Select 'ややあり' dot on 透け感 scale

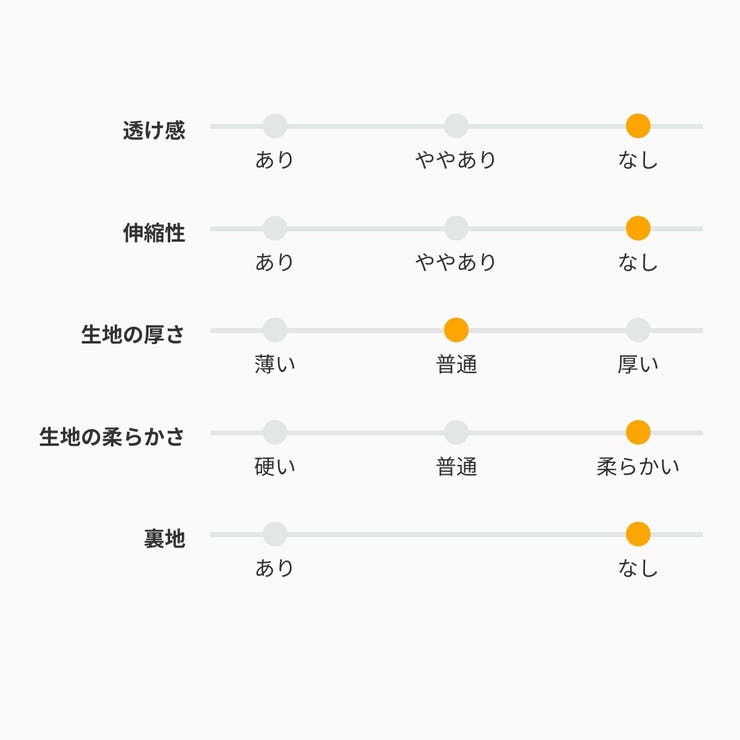point(456,126)
